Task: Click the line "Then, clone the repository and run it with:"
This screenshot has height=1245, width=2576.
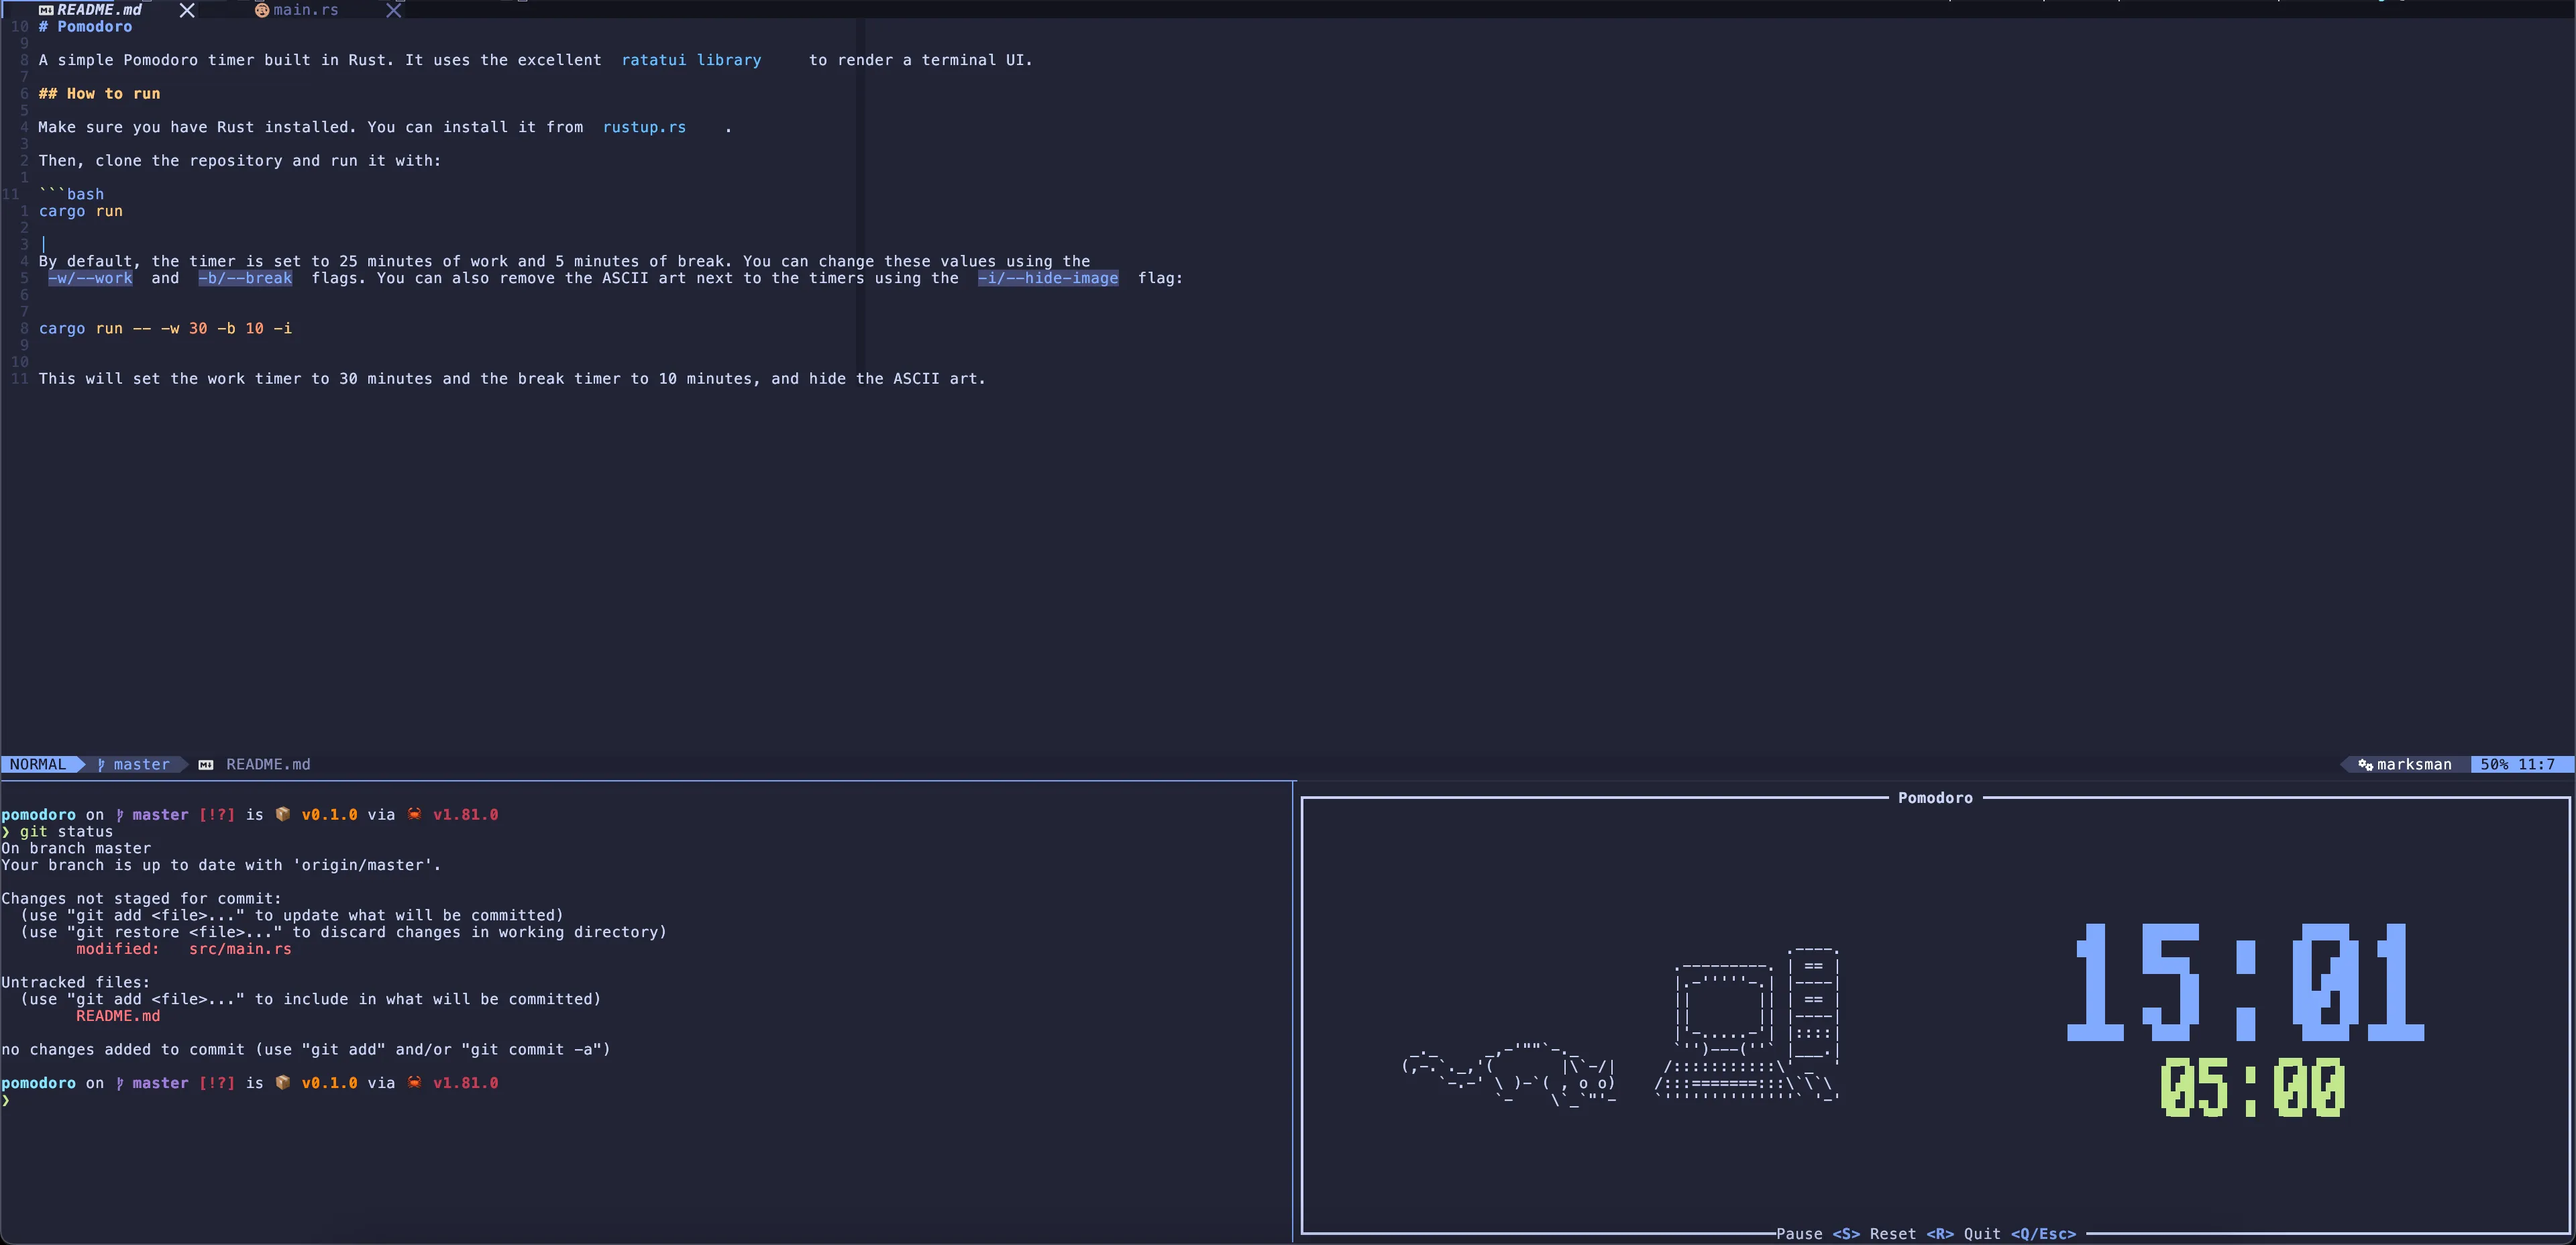Action: pyautogui.click(x=239, y=161)
